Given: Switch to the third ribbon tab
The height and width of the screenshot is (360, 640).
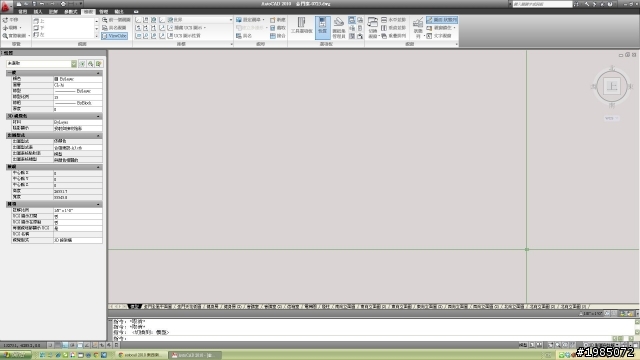Looking at the screenshot, I should [x=53, y=12].
